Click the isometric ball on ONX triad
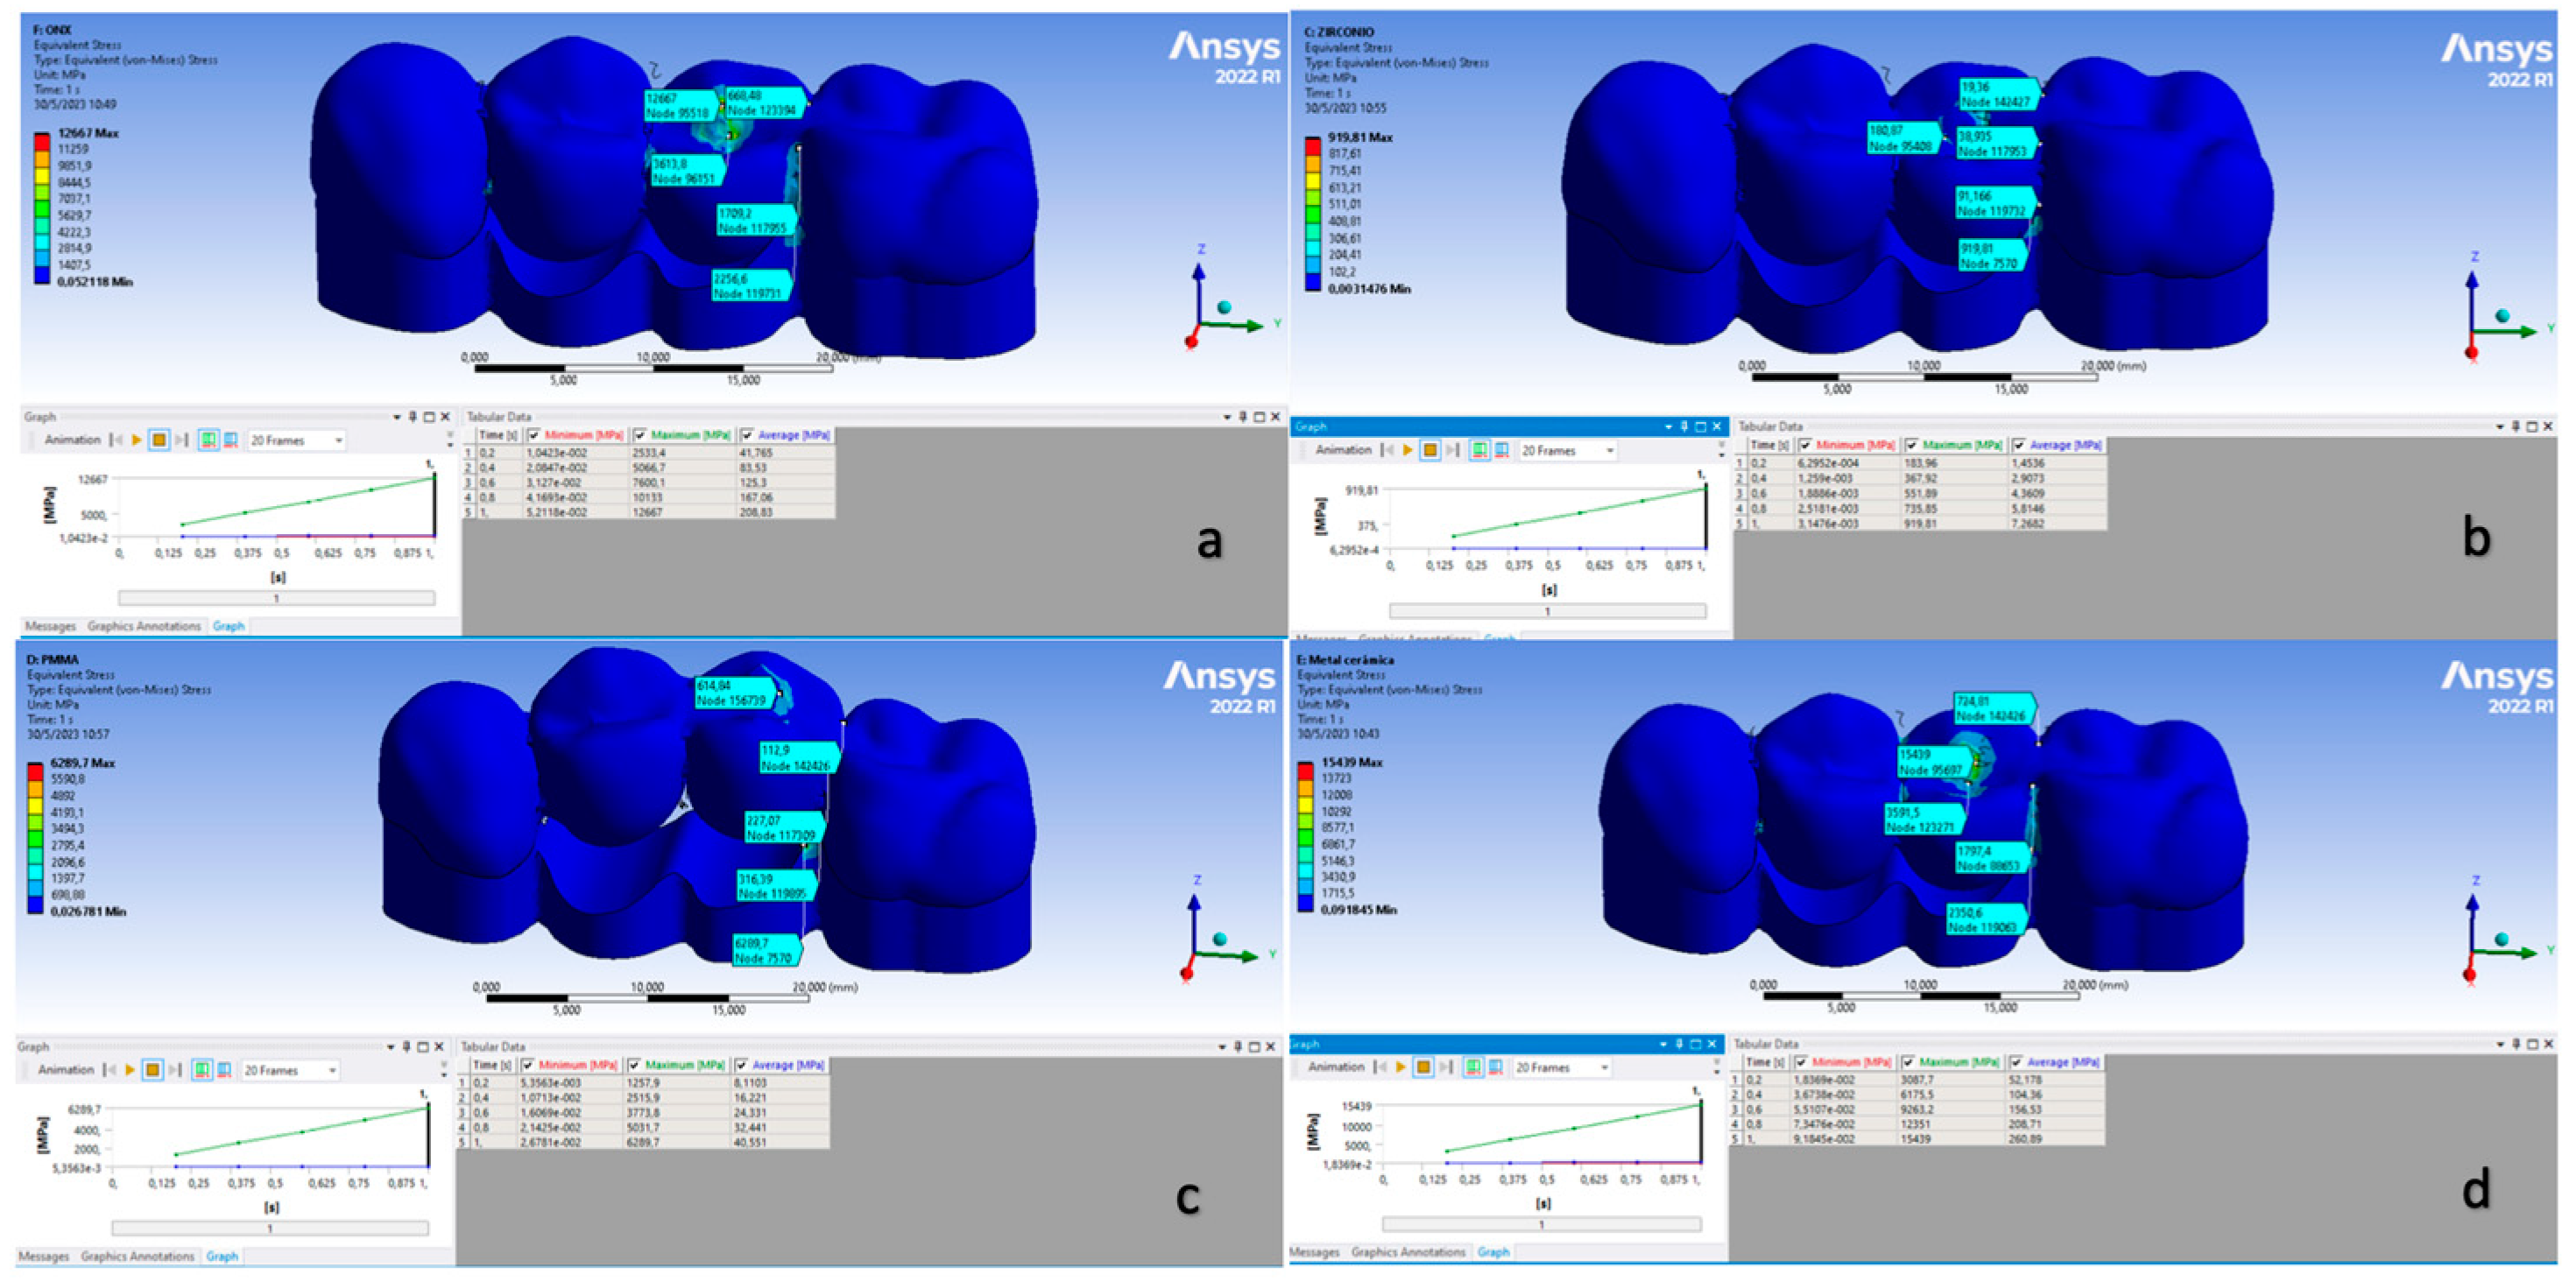 [1224, 307]
